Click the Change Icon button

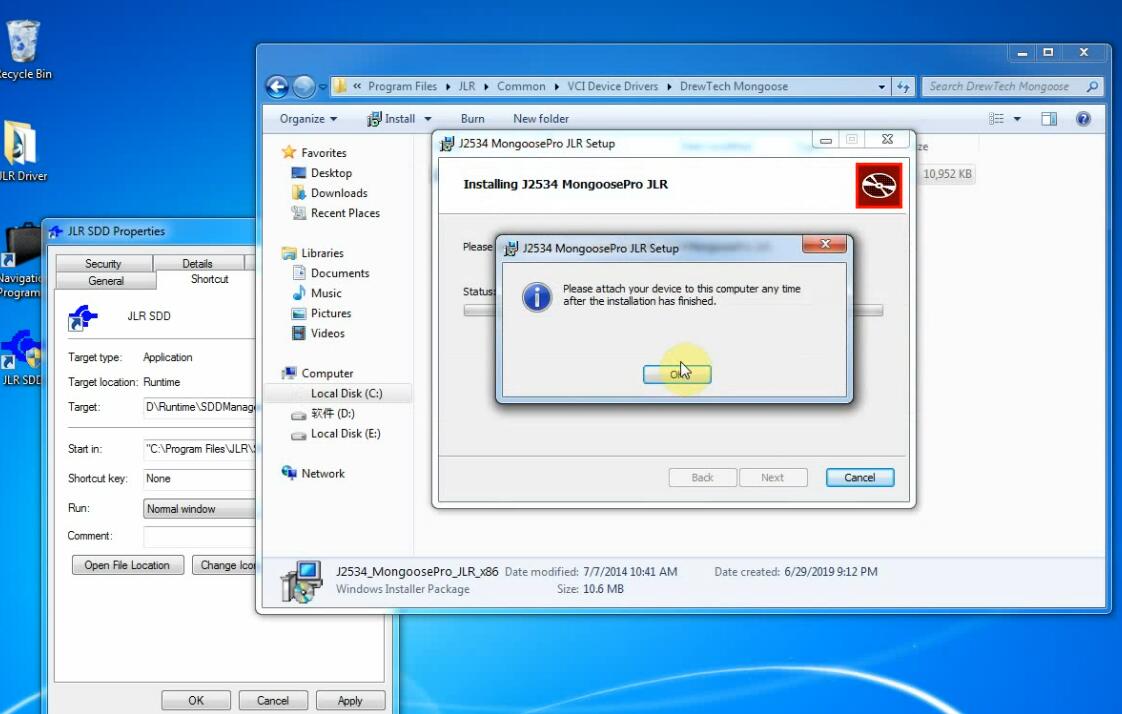(225, 565)
